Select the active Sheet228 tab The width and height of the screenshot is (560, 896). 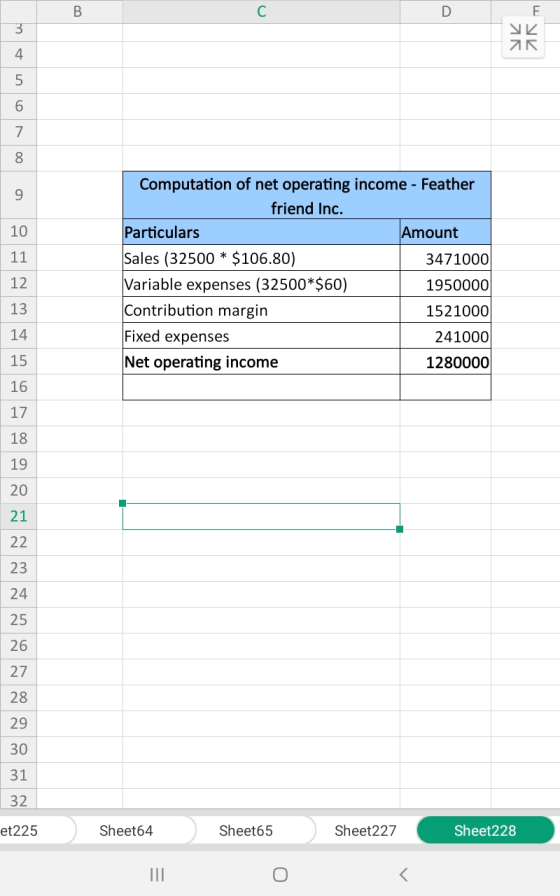485,830
